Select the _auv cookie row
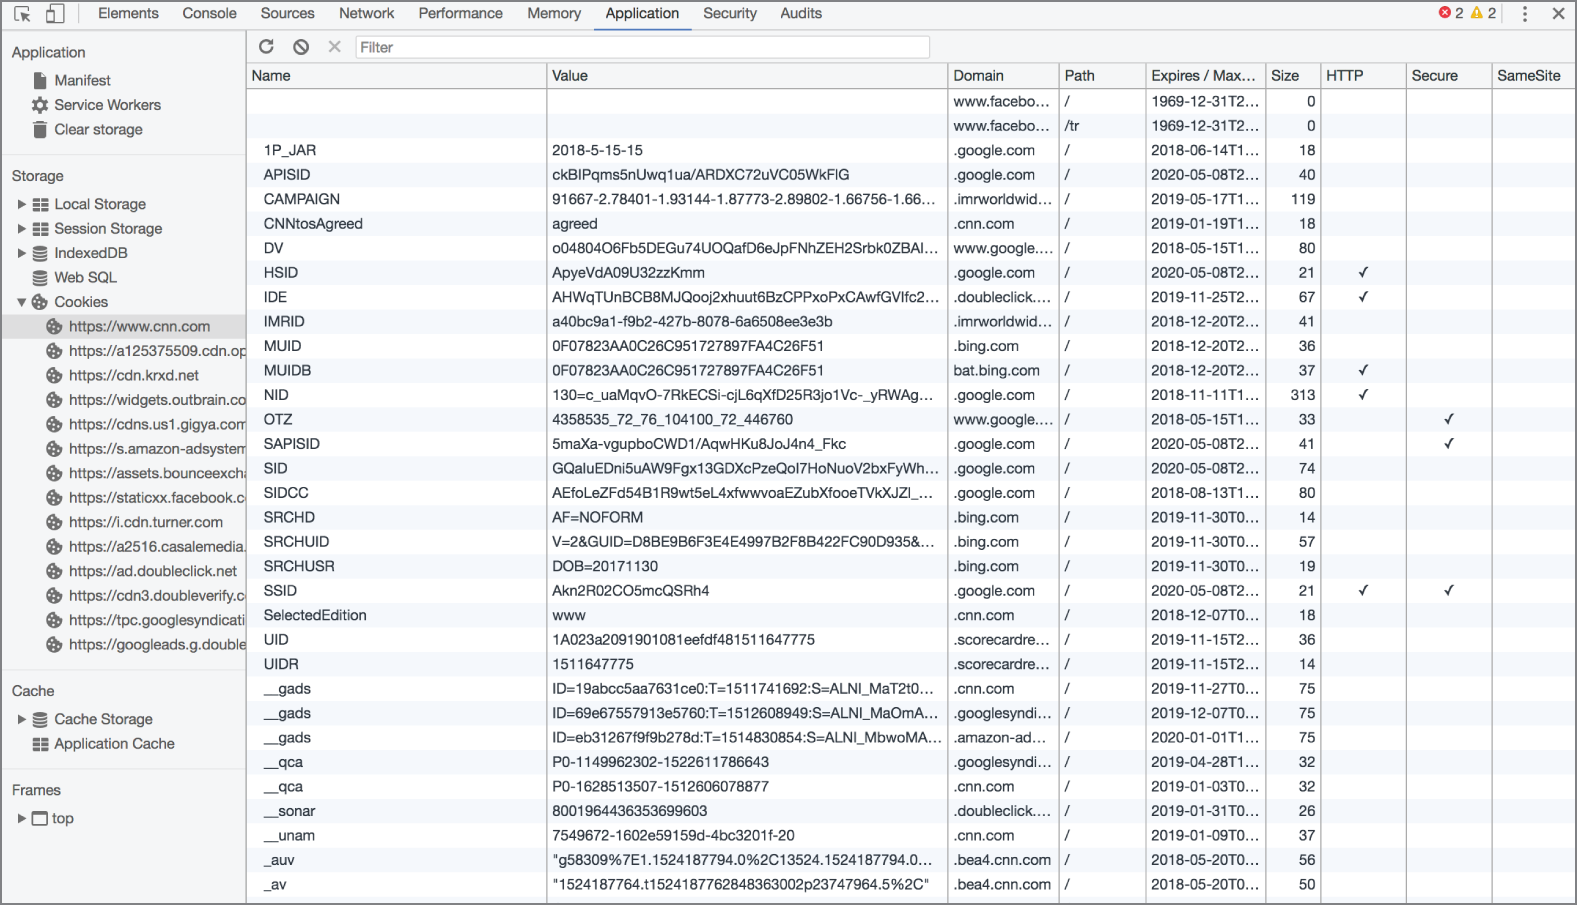Image resolution: width=1577 pixels, height=905 pixels. point(910,860)
